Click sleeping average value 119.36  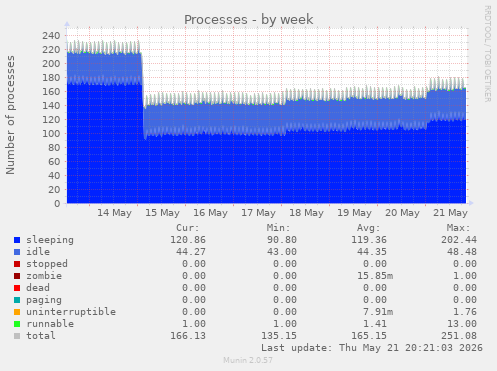369,240
